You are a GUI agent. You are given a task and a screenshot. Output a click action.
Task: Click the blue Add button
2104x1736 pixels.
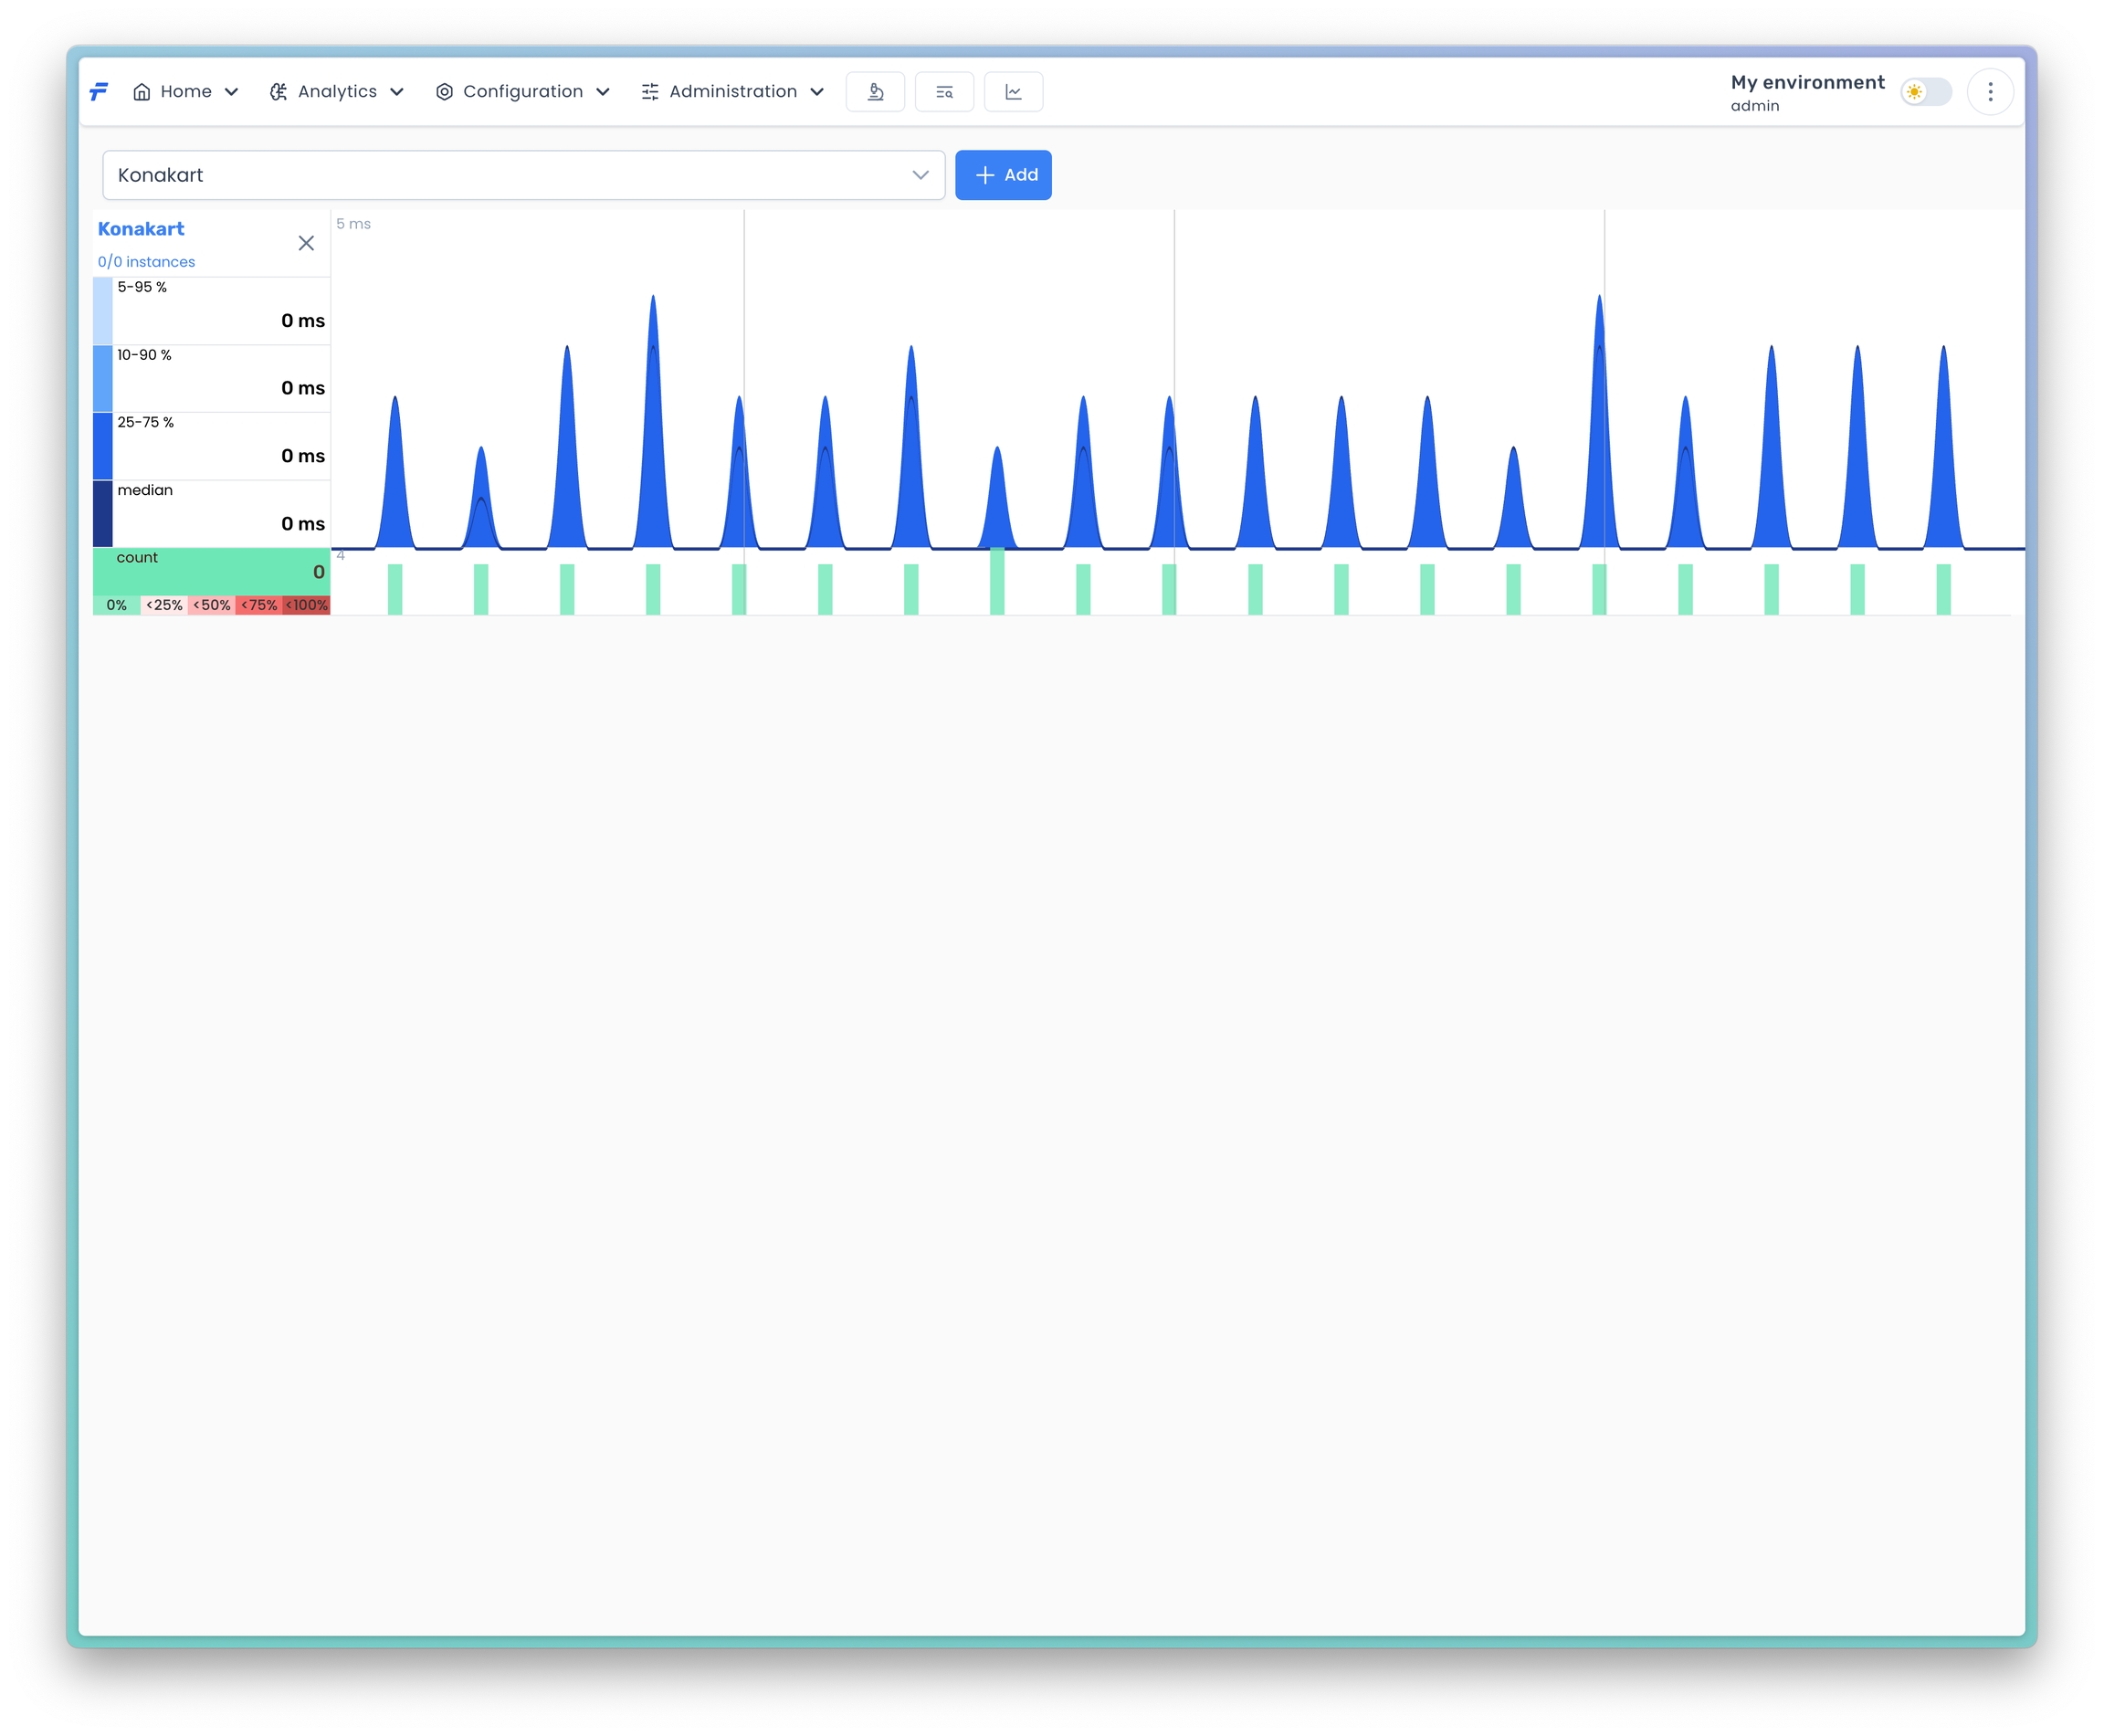click(x=1003, y=175)
